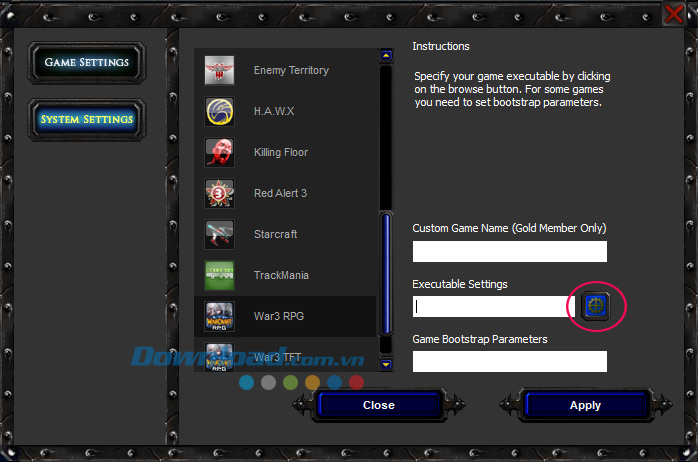698x462 pixels.
Task: Select H.A.W.X in the game list
Action: pos(285,111)
